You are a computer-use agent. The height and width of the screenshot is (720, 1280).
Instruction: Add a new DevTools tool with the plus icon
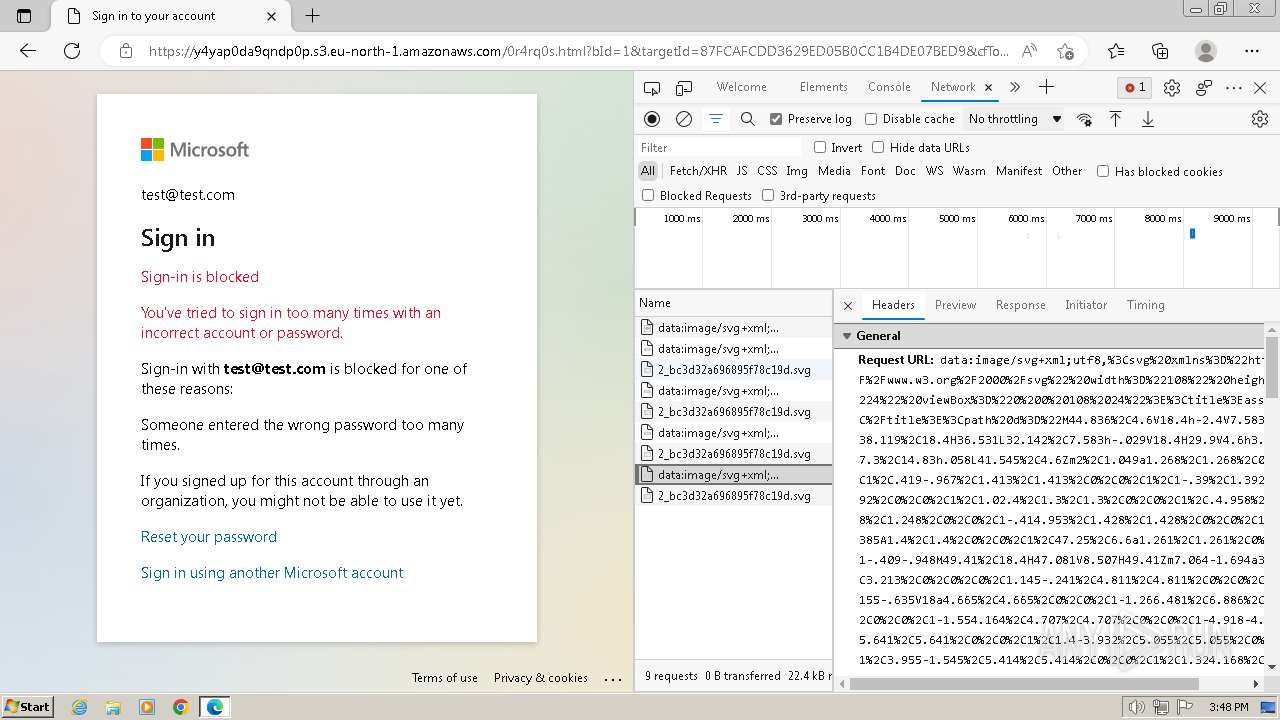1046,88
